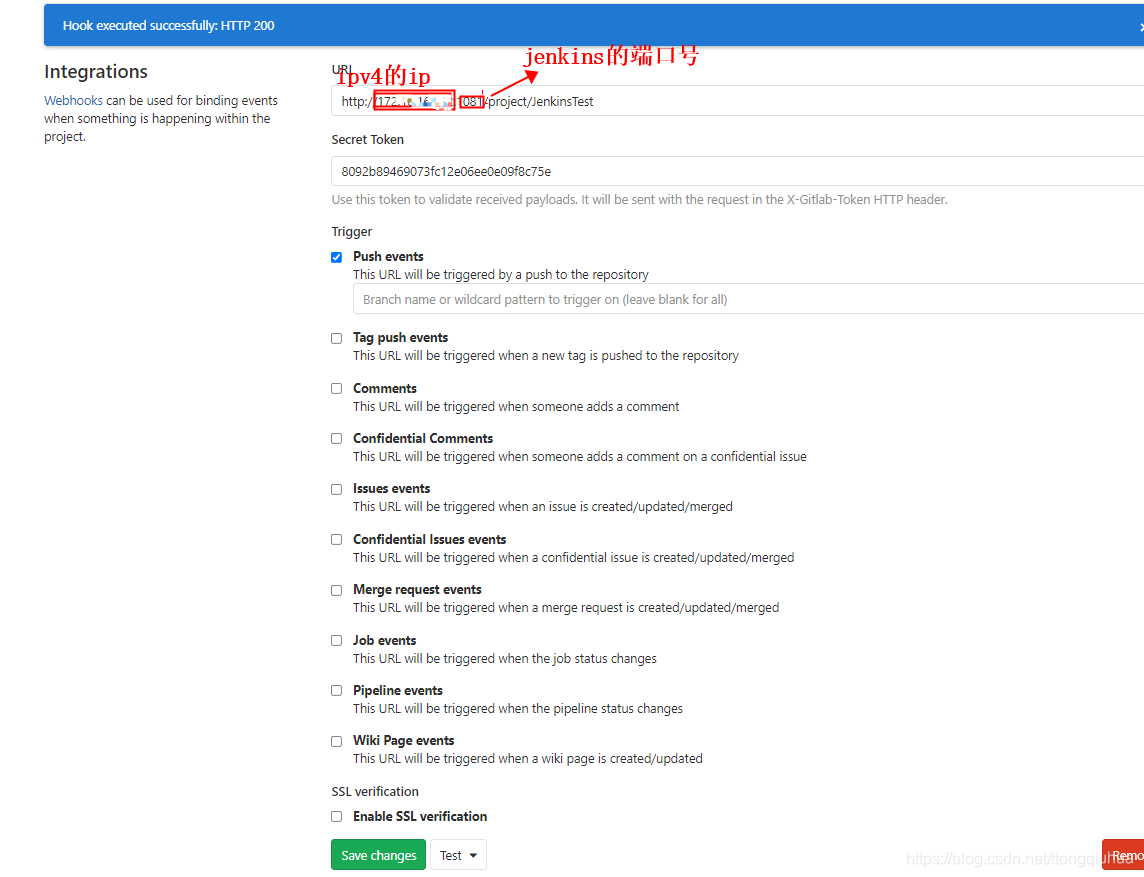Viewport: 1144px width, 877px height.
Task: Enable the Wiki Page events trigger
Action: click(336, 741)
